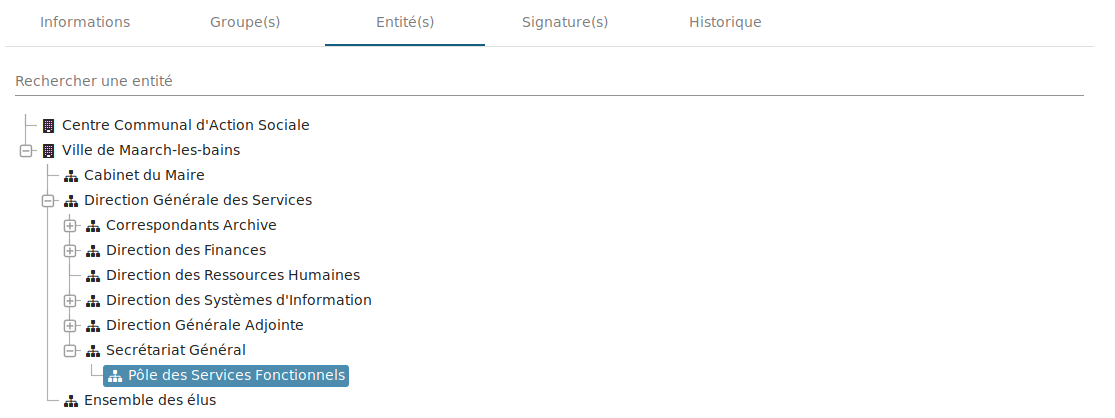Expand Direction des Systèmes d'Information
The width and height of the screenshot is (1115, 418).
pyautogui.click(x=70, y=300)
